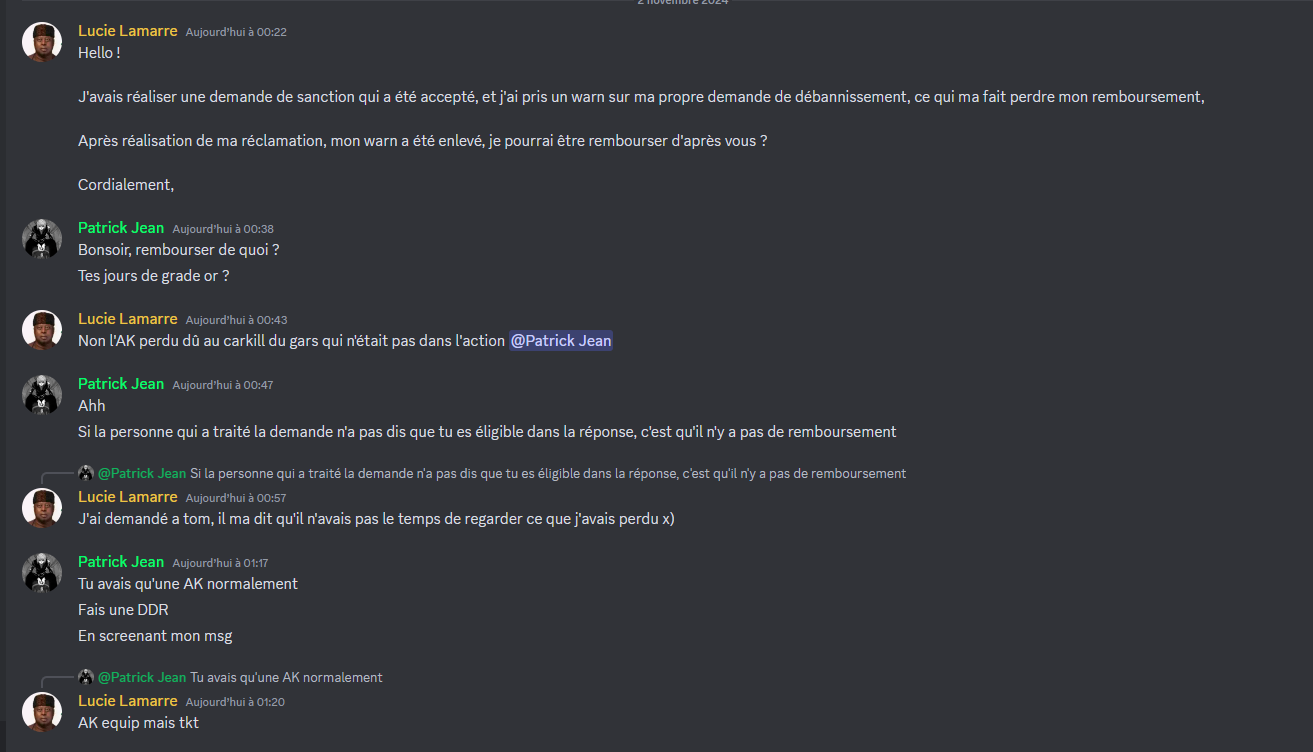Open Patrick Jean's avatar on the 01:17 message
1313x752 pixels.
click(42, 572)
